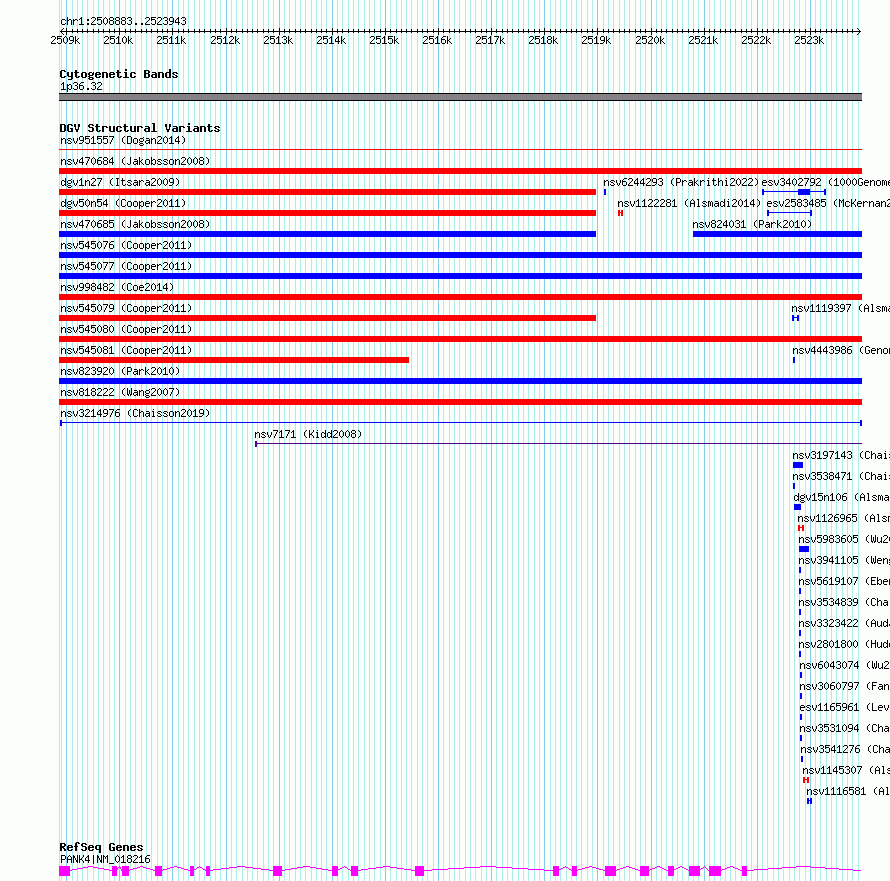The width and height of the screenshot is (890, 881).
Task: Select variant nsv1122281 (Alsmadi2014)
Action: pyautogui.click(x=689, y=203)
